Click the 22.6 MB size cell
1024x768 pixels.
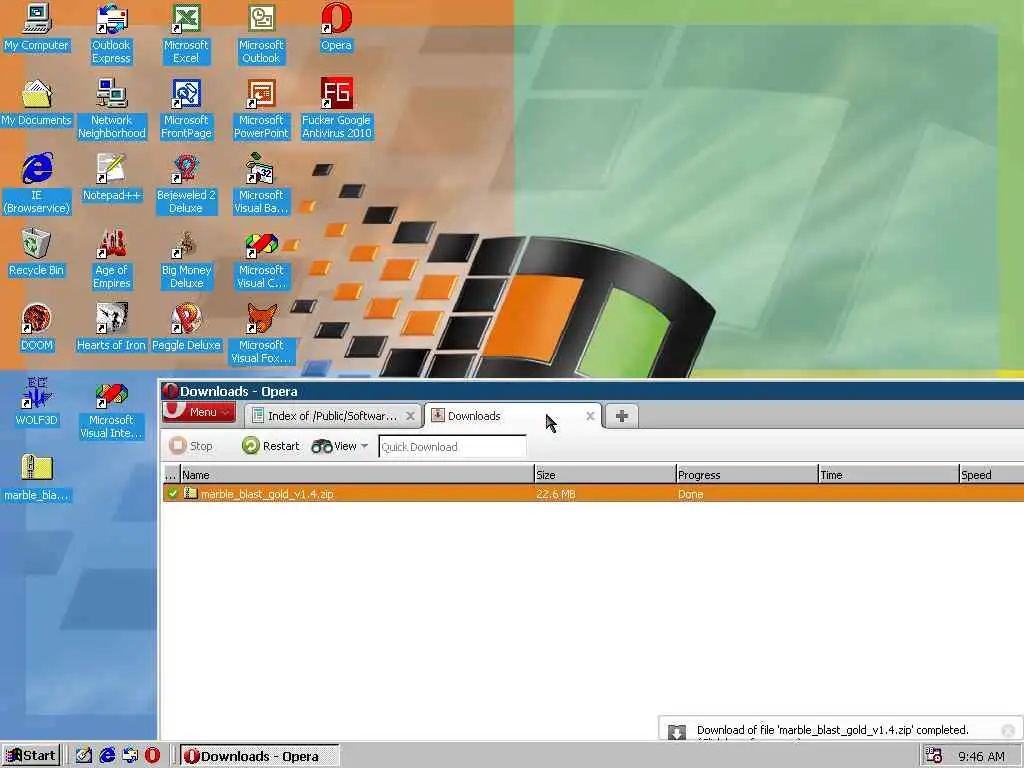[x=556, y=494]
